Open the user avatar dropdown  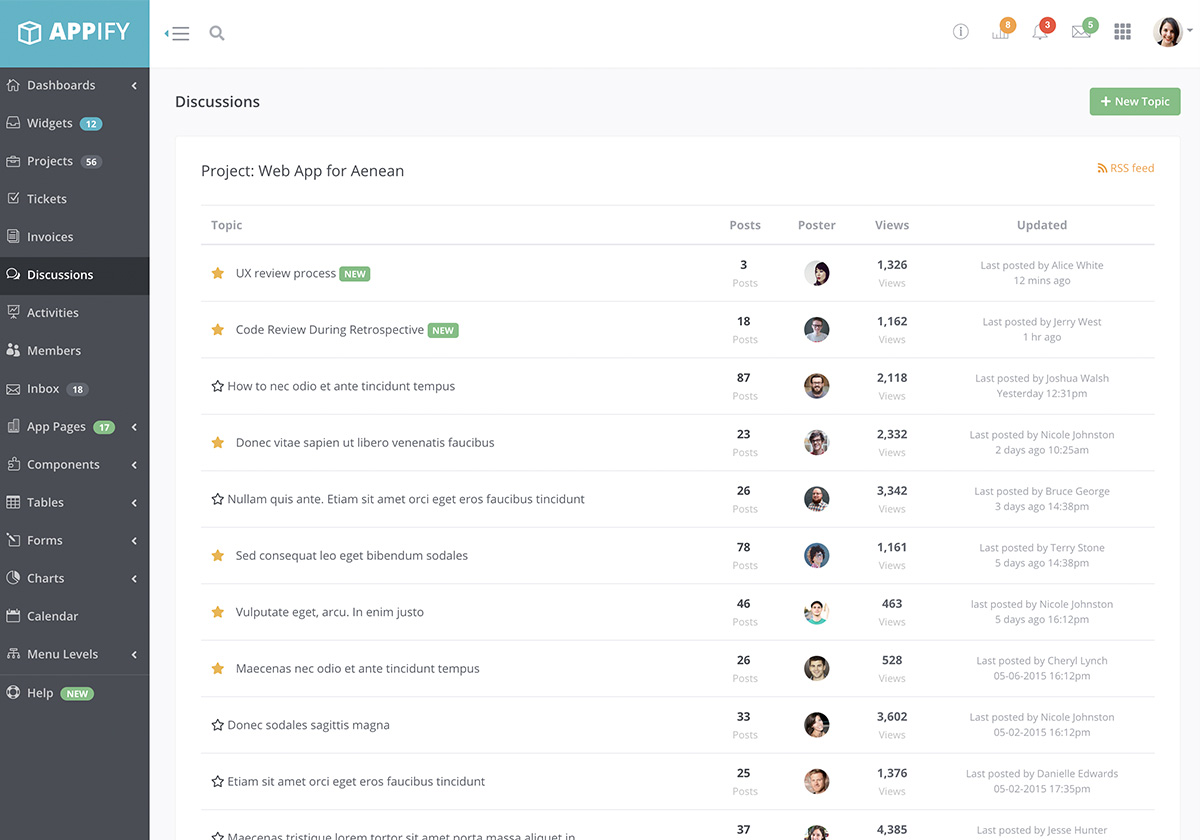coord(1170,32)
